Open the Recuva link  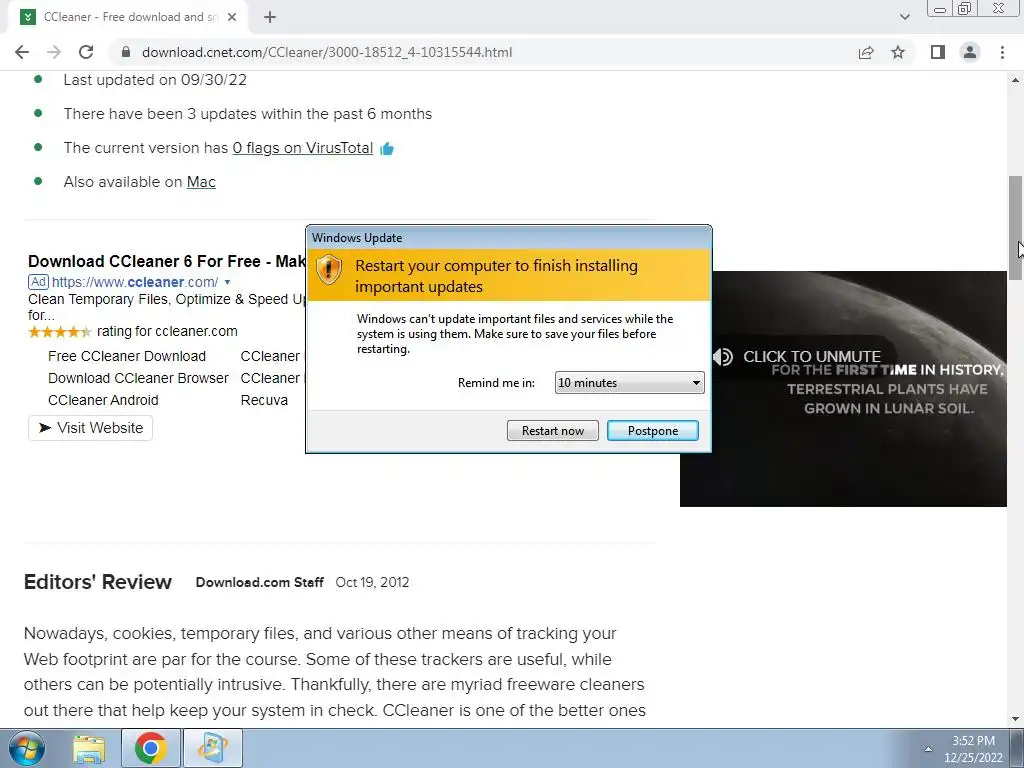point(264,400)
